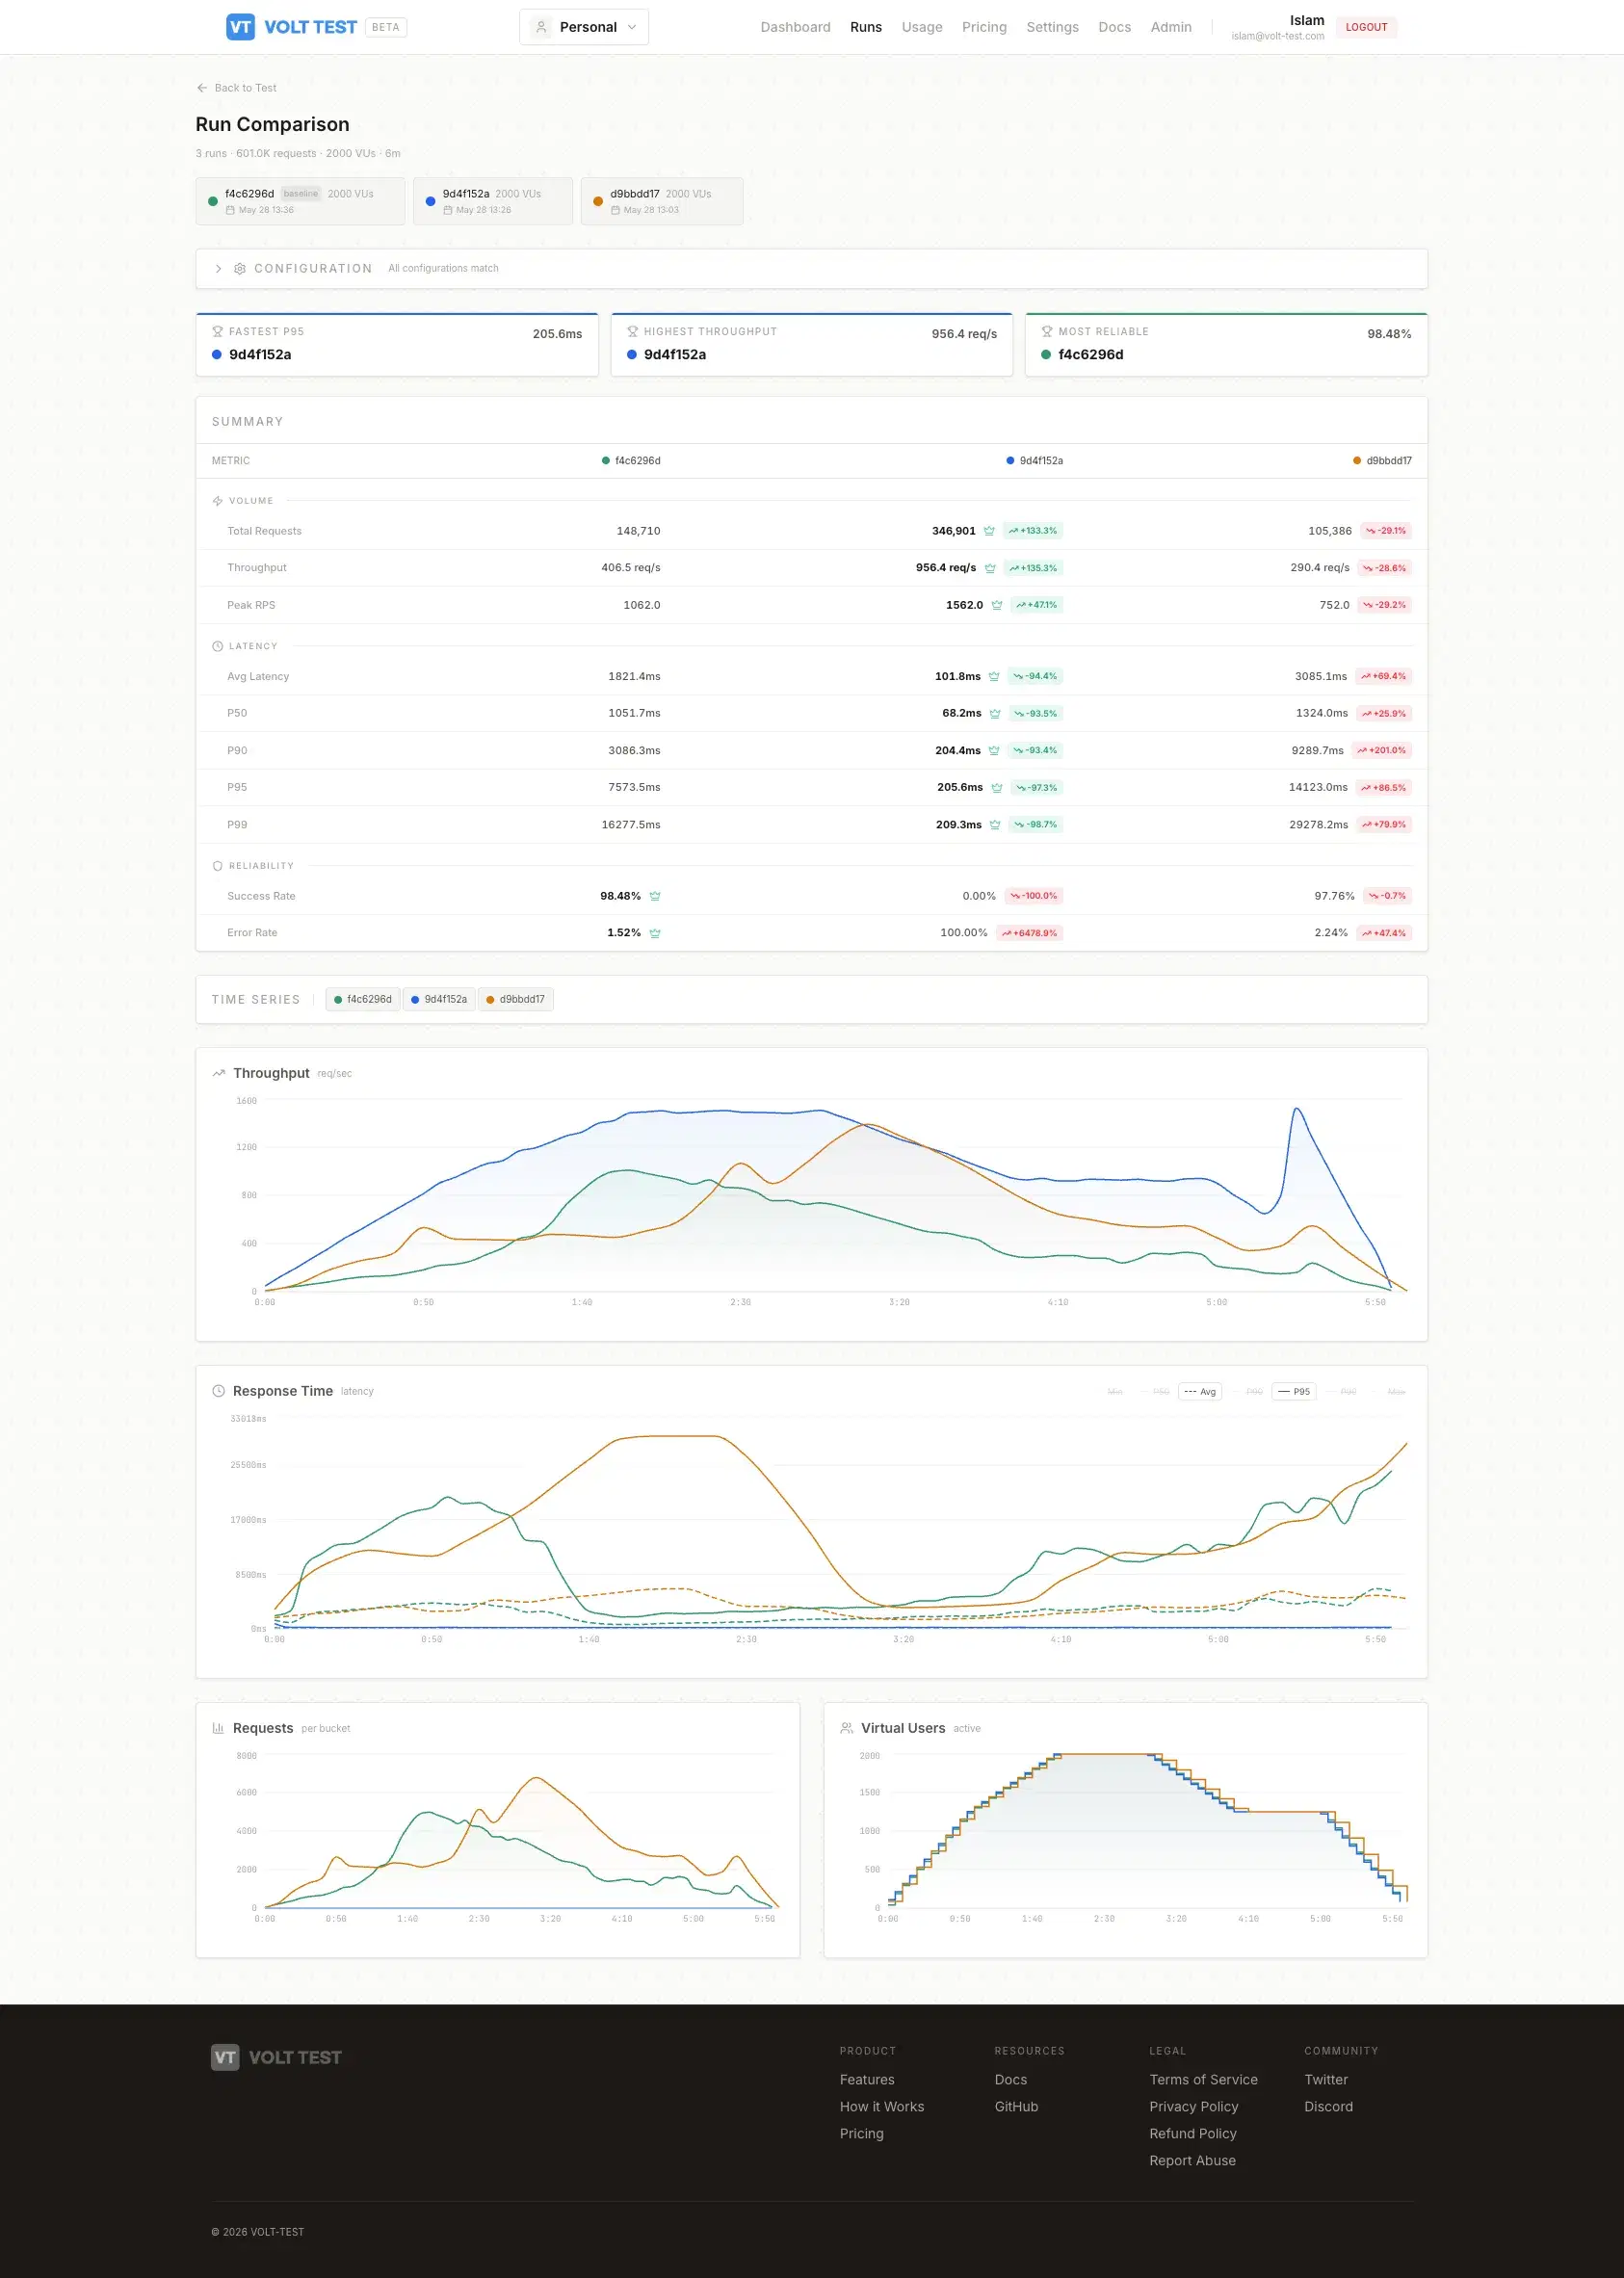The width and height of the screenshot is (1624, 2278).
Task: Click the Reliability section shield icon
Action: tap(217, 866)
